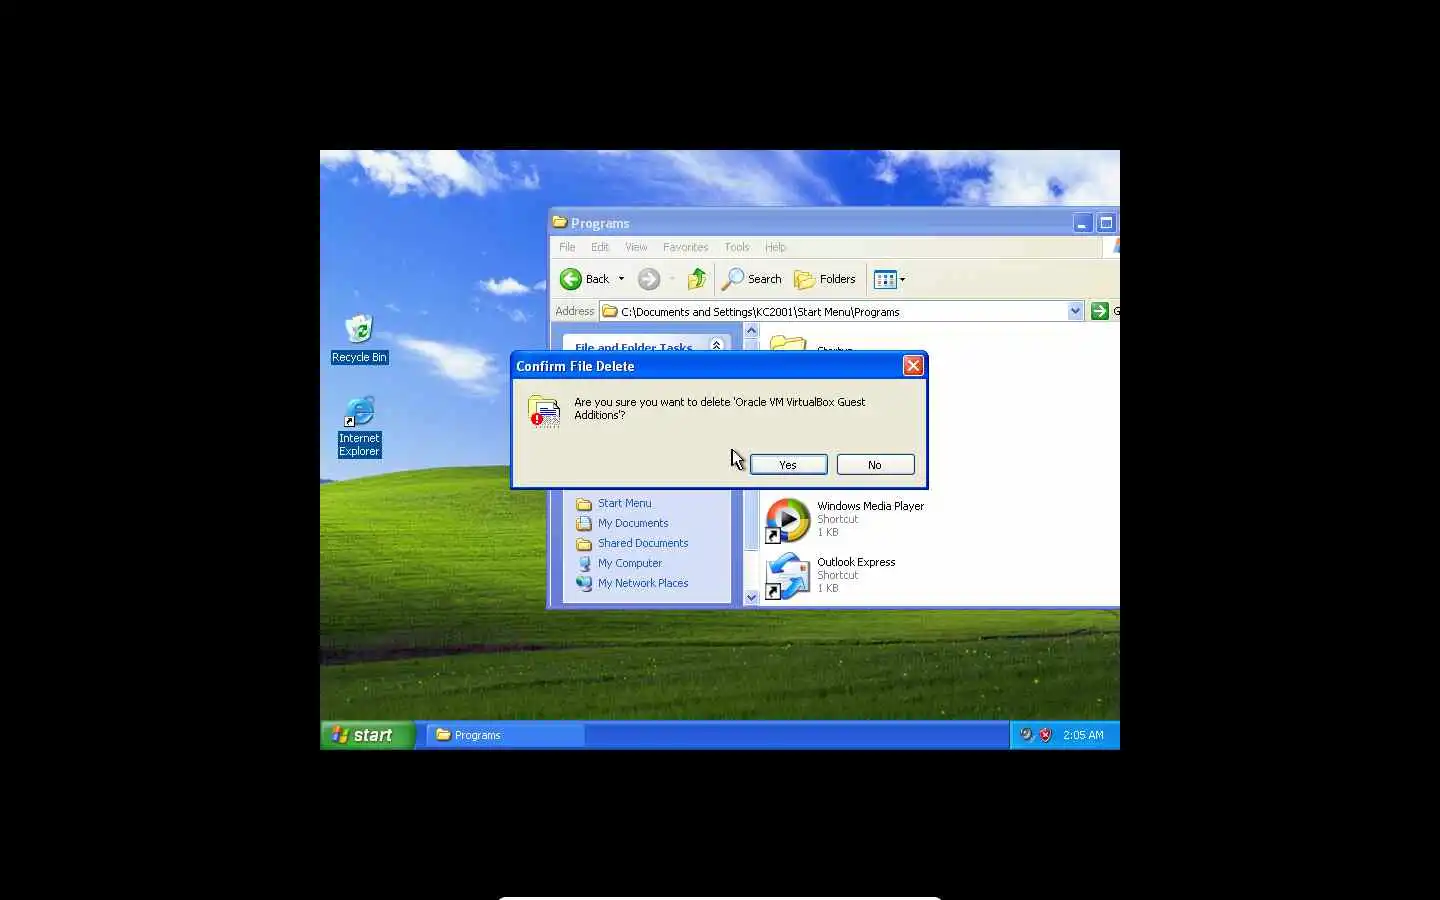This screenshot has width=1440, height=900.
Task: Click the Go arrow button
Action: coord(1100,311)
